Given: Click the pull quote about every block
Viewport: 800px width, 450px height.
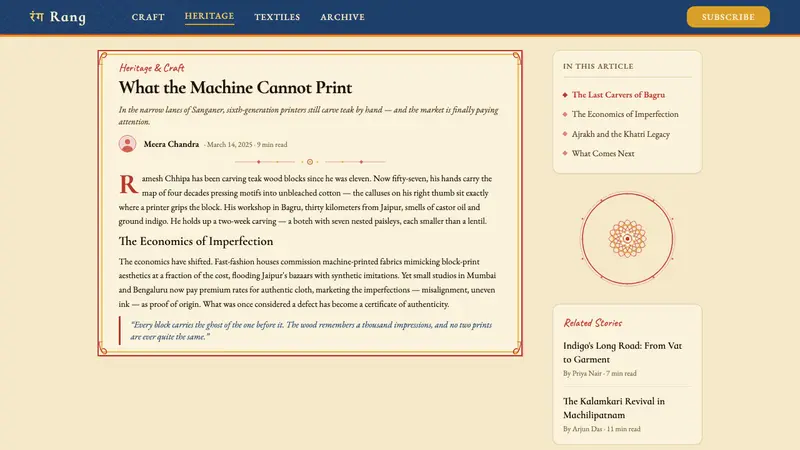Looking at the screenshot, I should 311,331.
